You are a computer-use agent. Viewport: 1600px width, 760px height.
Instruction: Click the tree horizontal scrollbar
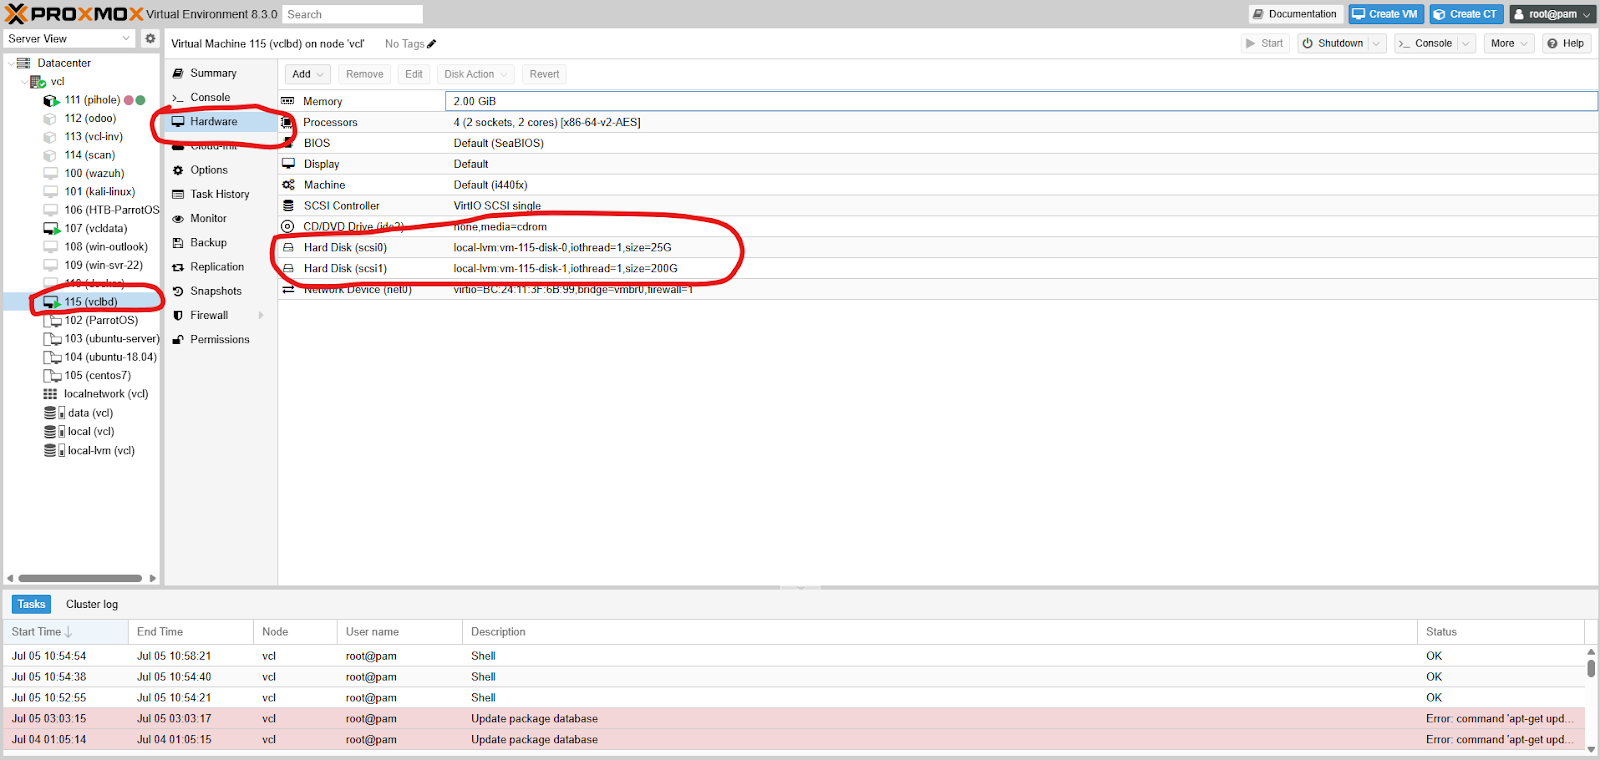point(81,578)
